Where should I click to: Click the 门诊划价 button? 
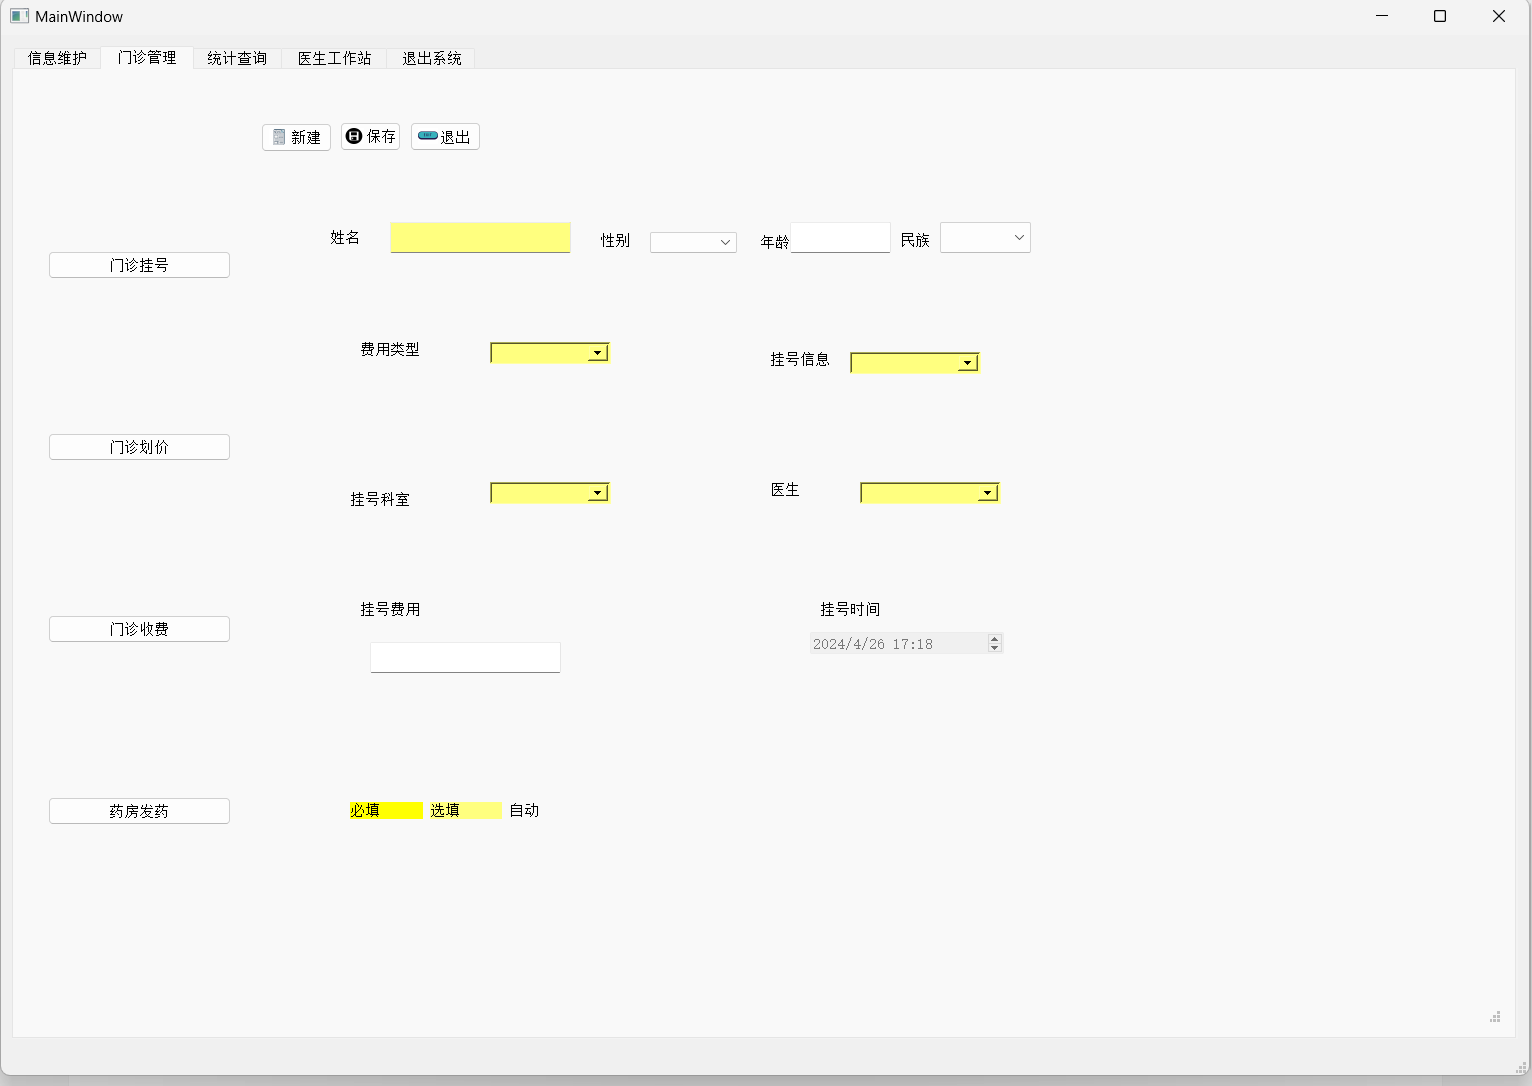coord(139,447)
